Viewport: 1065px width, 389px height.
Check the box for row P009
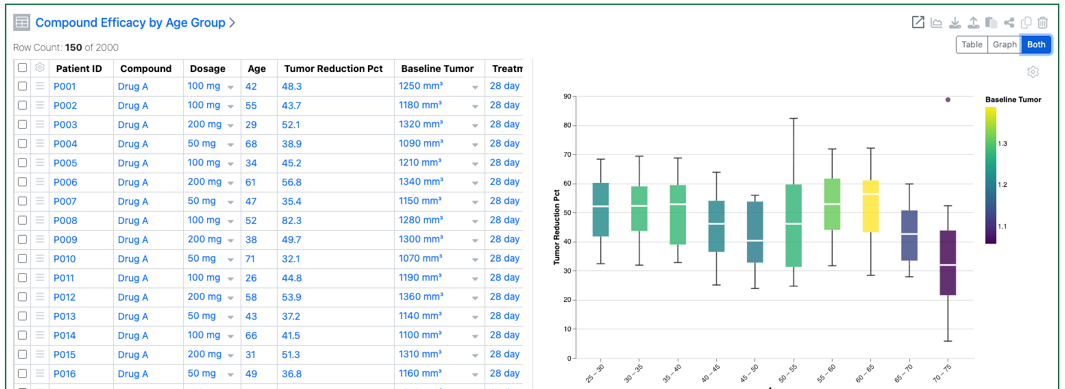click(22, 239)
